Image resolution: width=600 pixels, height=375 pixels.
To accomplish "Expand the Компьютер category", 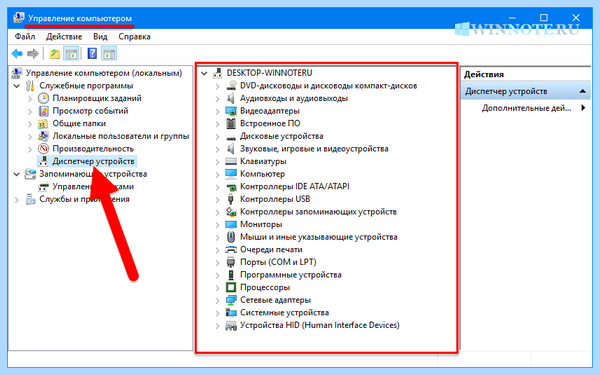I will coord(217,174).
